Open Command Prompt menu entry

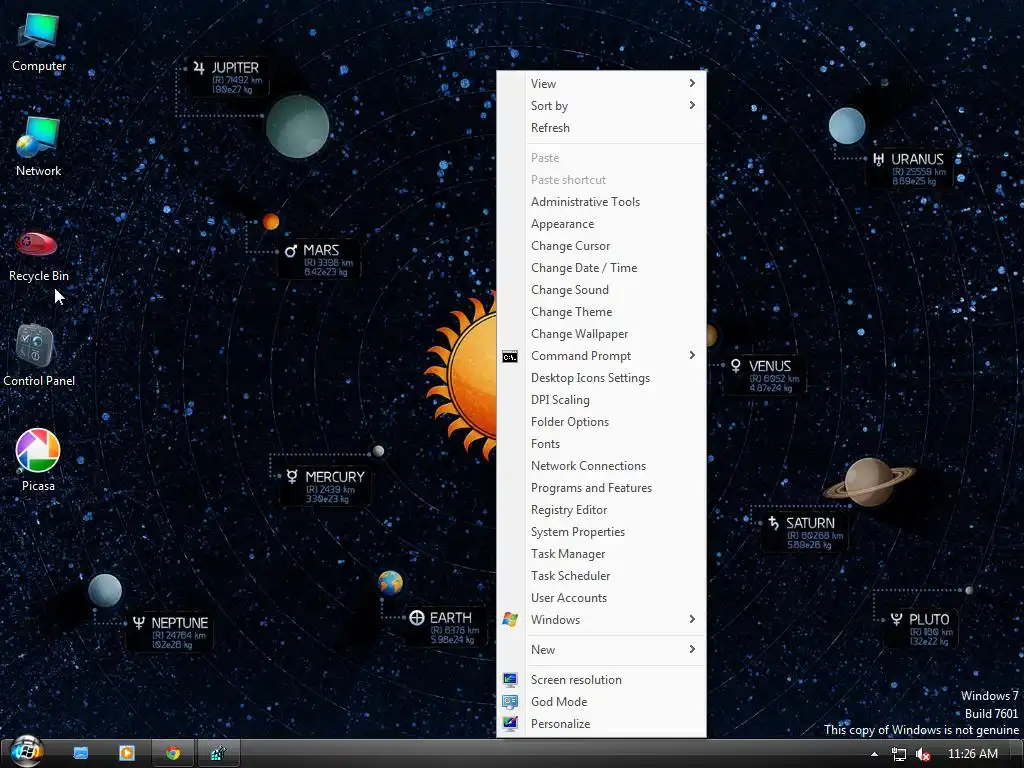pyautogui.click(x=601, y=356)
